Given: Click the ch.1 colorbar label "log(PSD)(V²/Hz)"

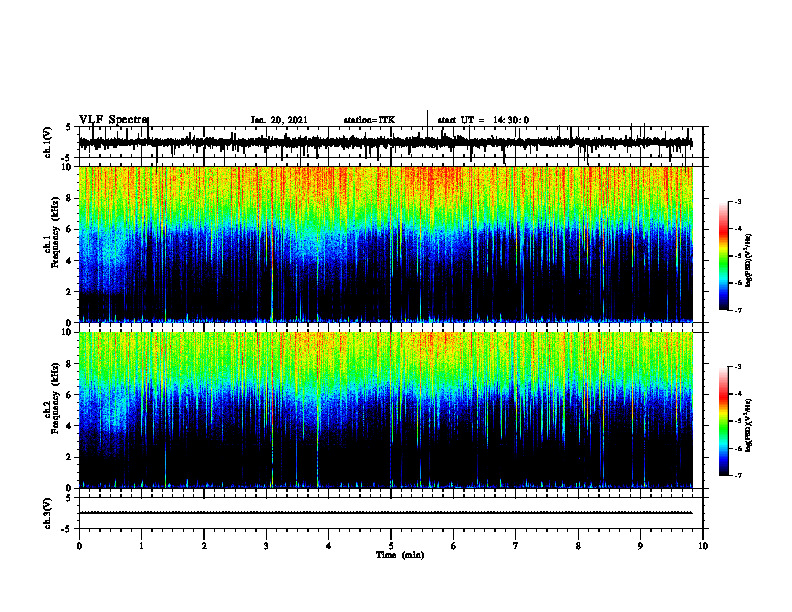Looking at the screenshot, I should (749, 261).
